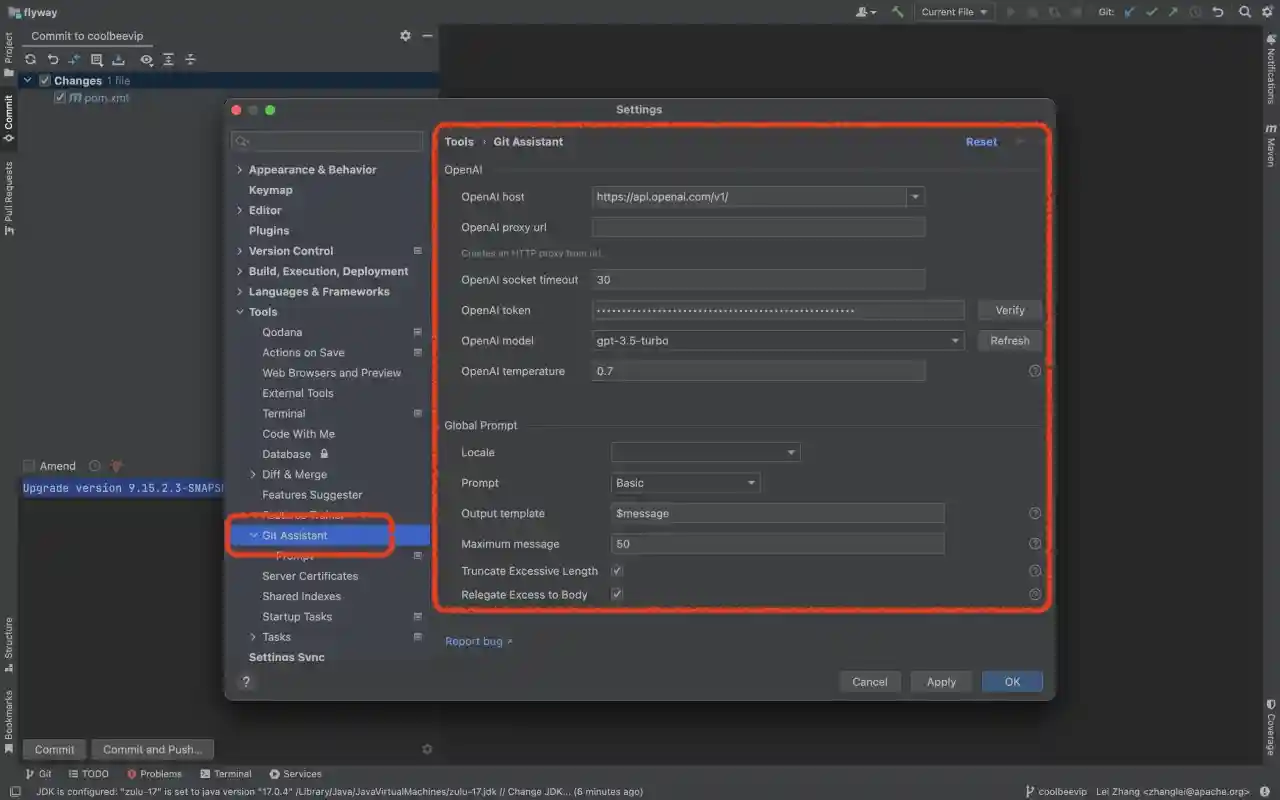Screen dimensions: 1280x800
Task: Click the OpenAI proxy url input field
Action: tap(758, 228)
